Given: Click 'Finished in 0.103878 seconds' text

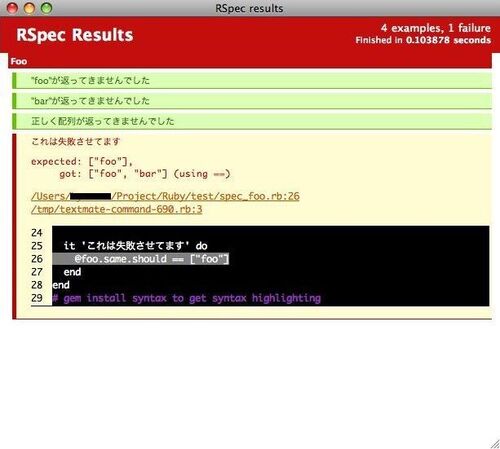Looking at the screenshot, I should coord(423,40).
